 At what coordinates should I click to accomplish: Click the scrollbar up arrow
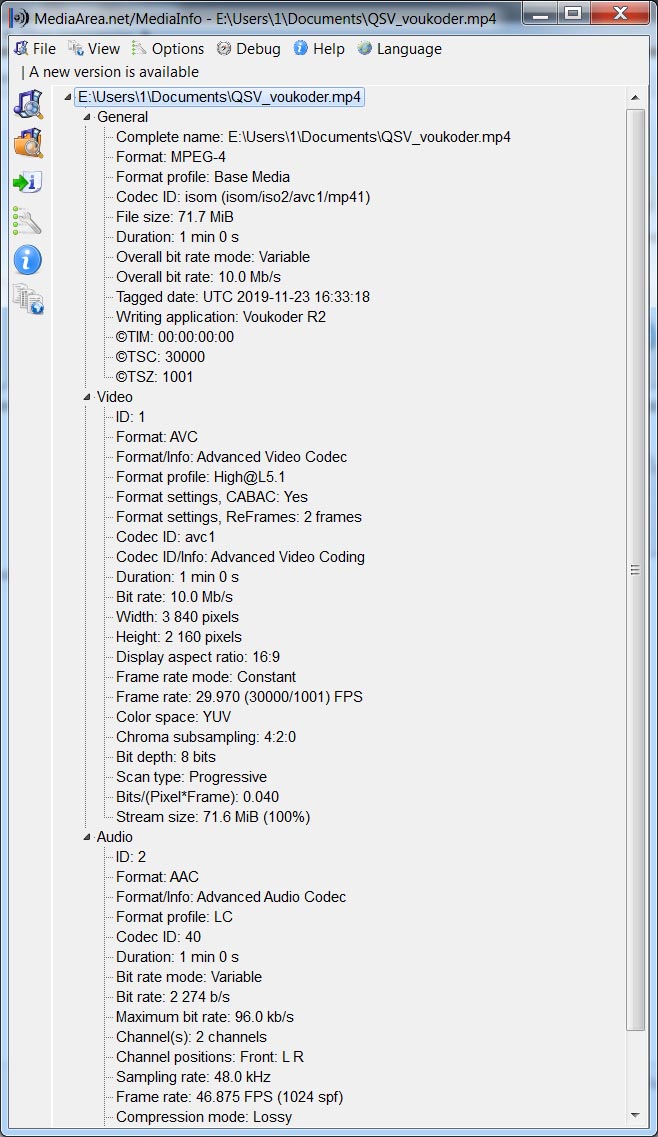coord(636,97)
